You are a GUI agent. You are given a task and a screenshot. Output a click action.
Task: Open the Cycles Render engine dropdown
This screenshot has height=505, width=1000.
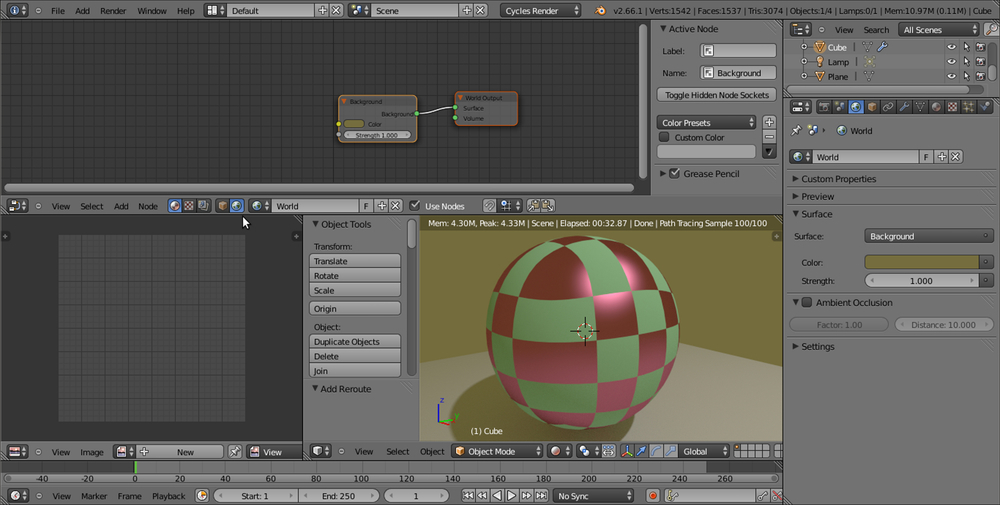pos(541,10)
